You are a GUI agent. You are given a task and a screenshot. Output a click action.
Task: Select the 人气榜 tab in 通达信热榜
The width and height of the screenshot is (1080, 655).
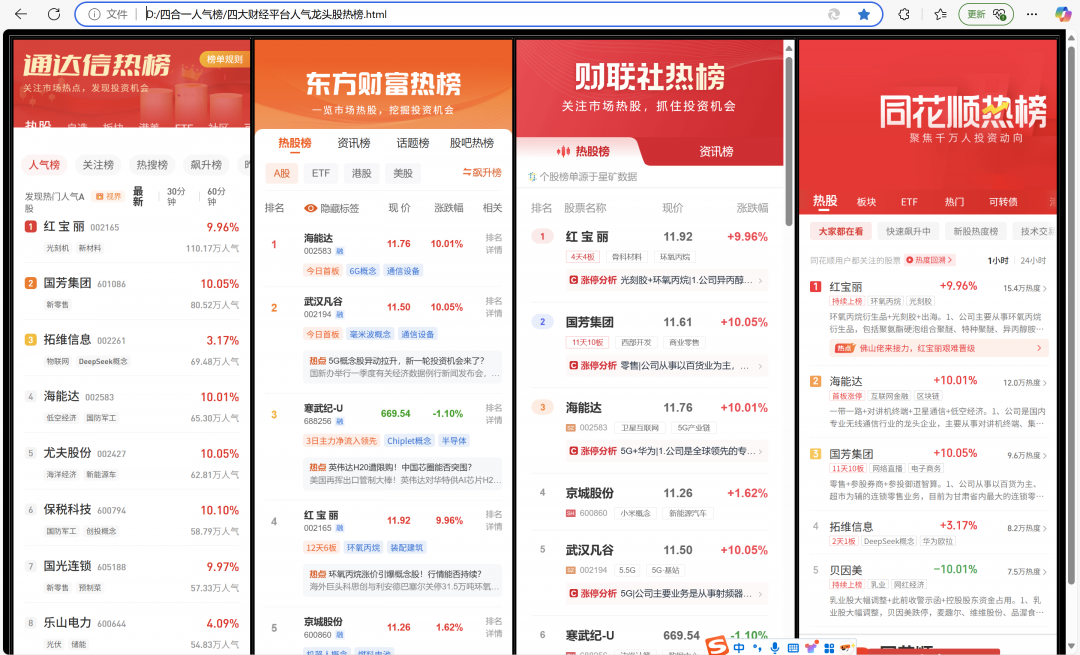[44, 165]
